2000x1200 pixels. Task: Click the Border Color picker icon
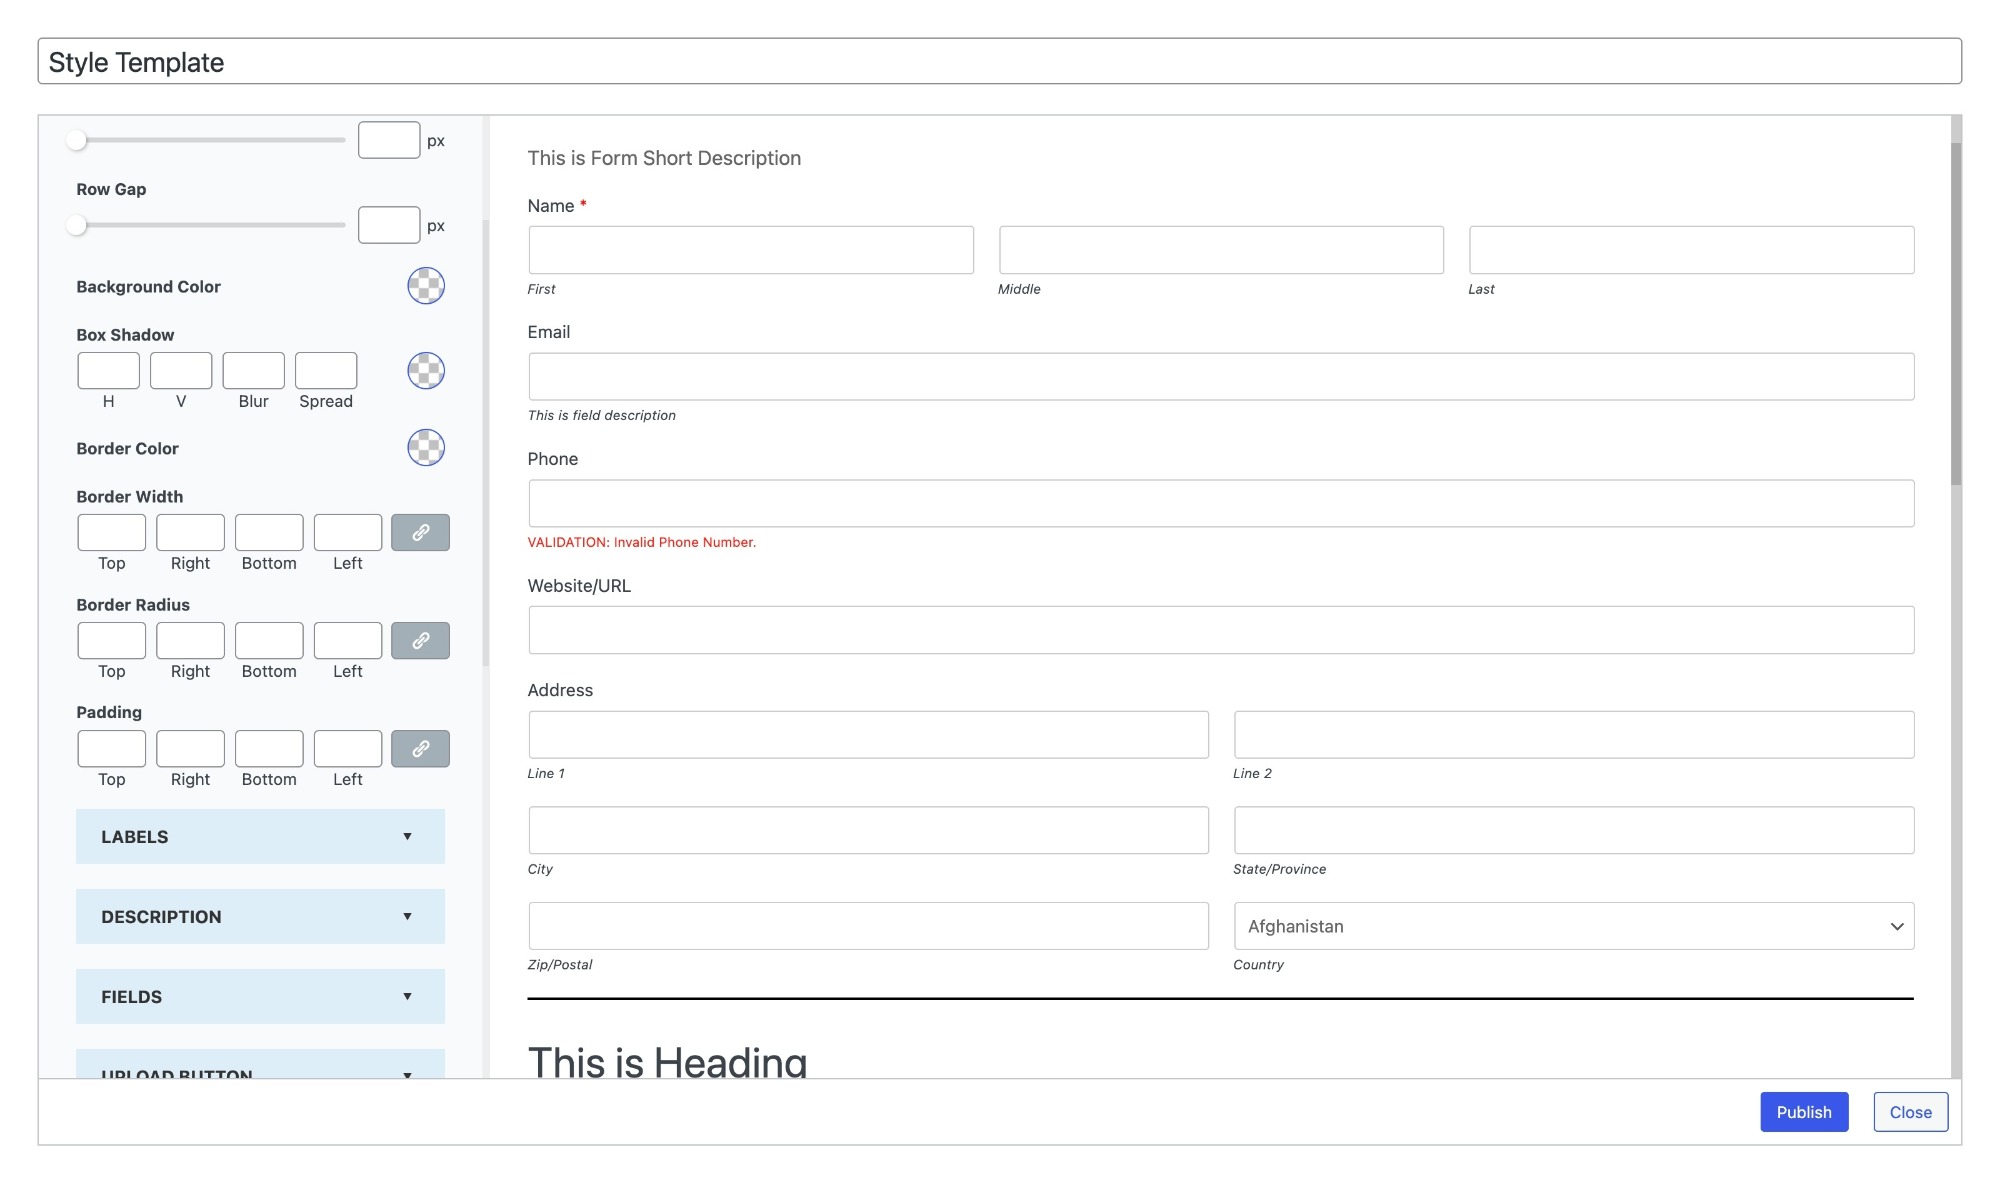426,447
